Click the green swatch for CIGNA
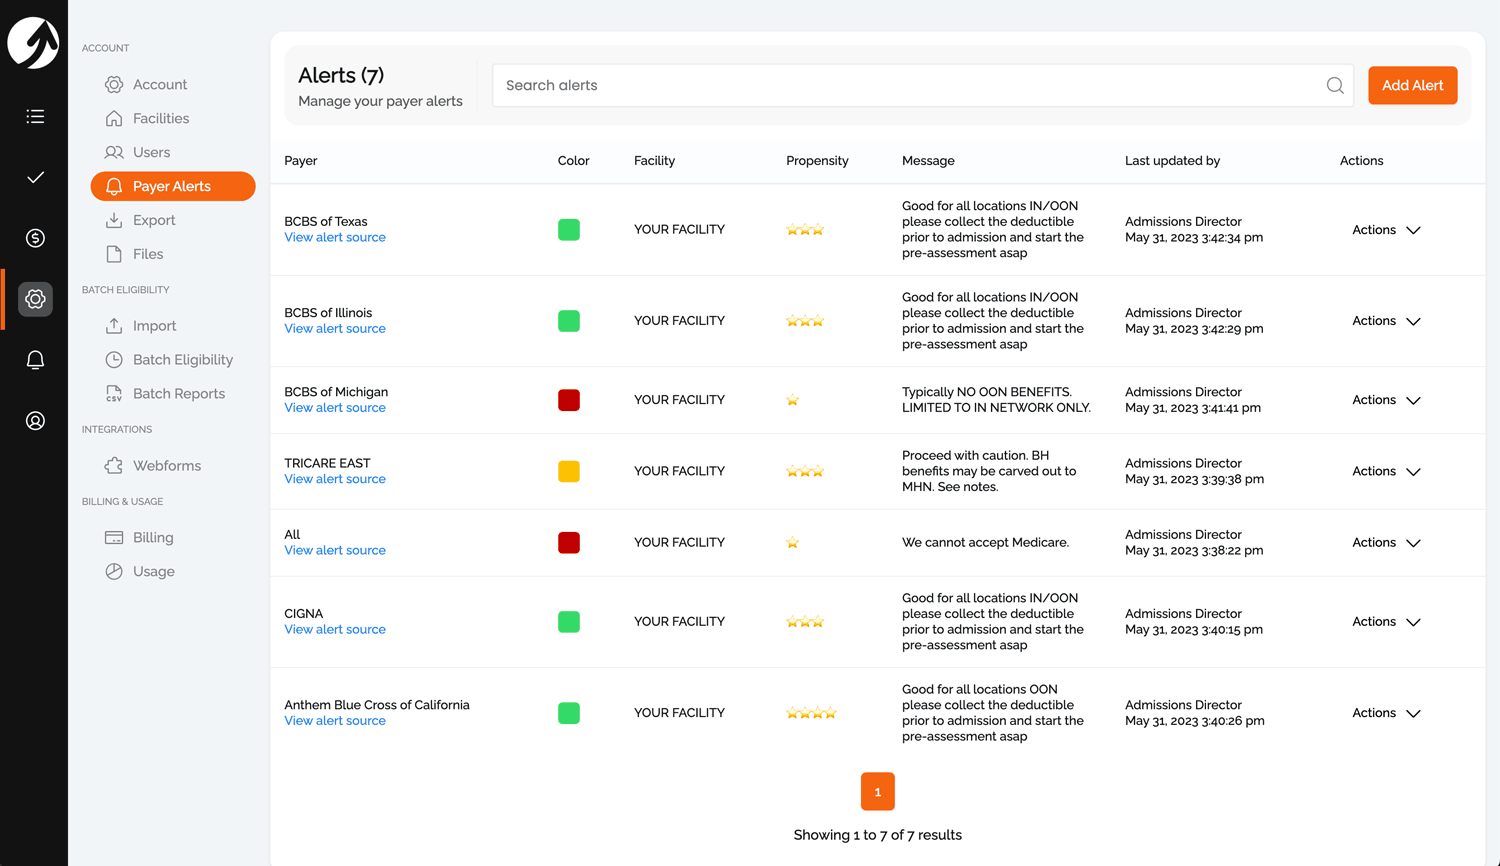Image resolution: width=1500 pixels, height=866 pixels. tap(569, 622)
